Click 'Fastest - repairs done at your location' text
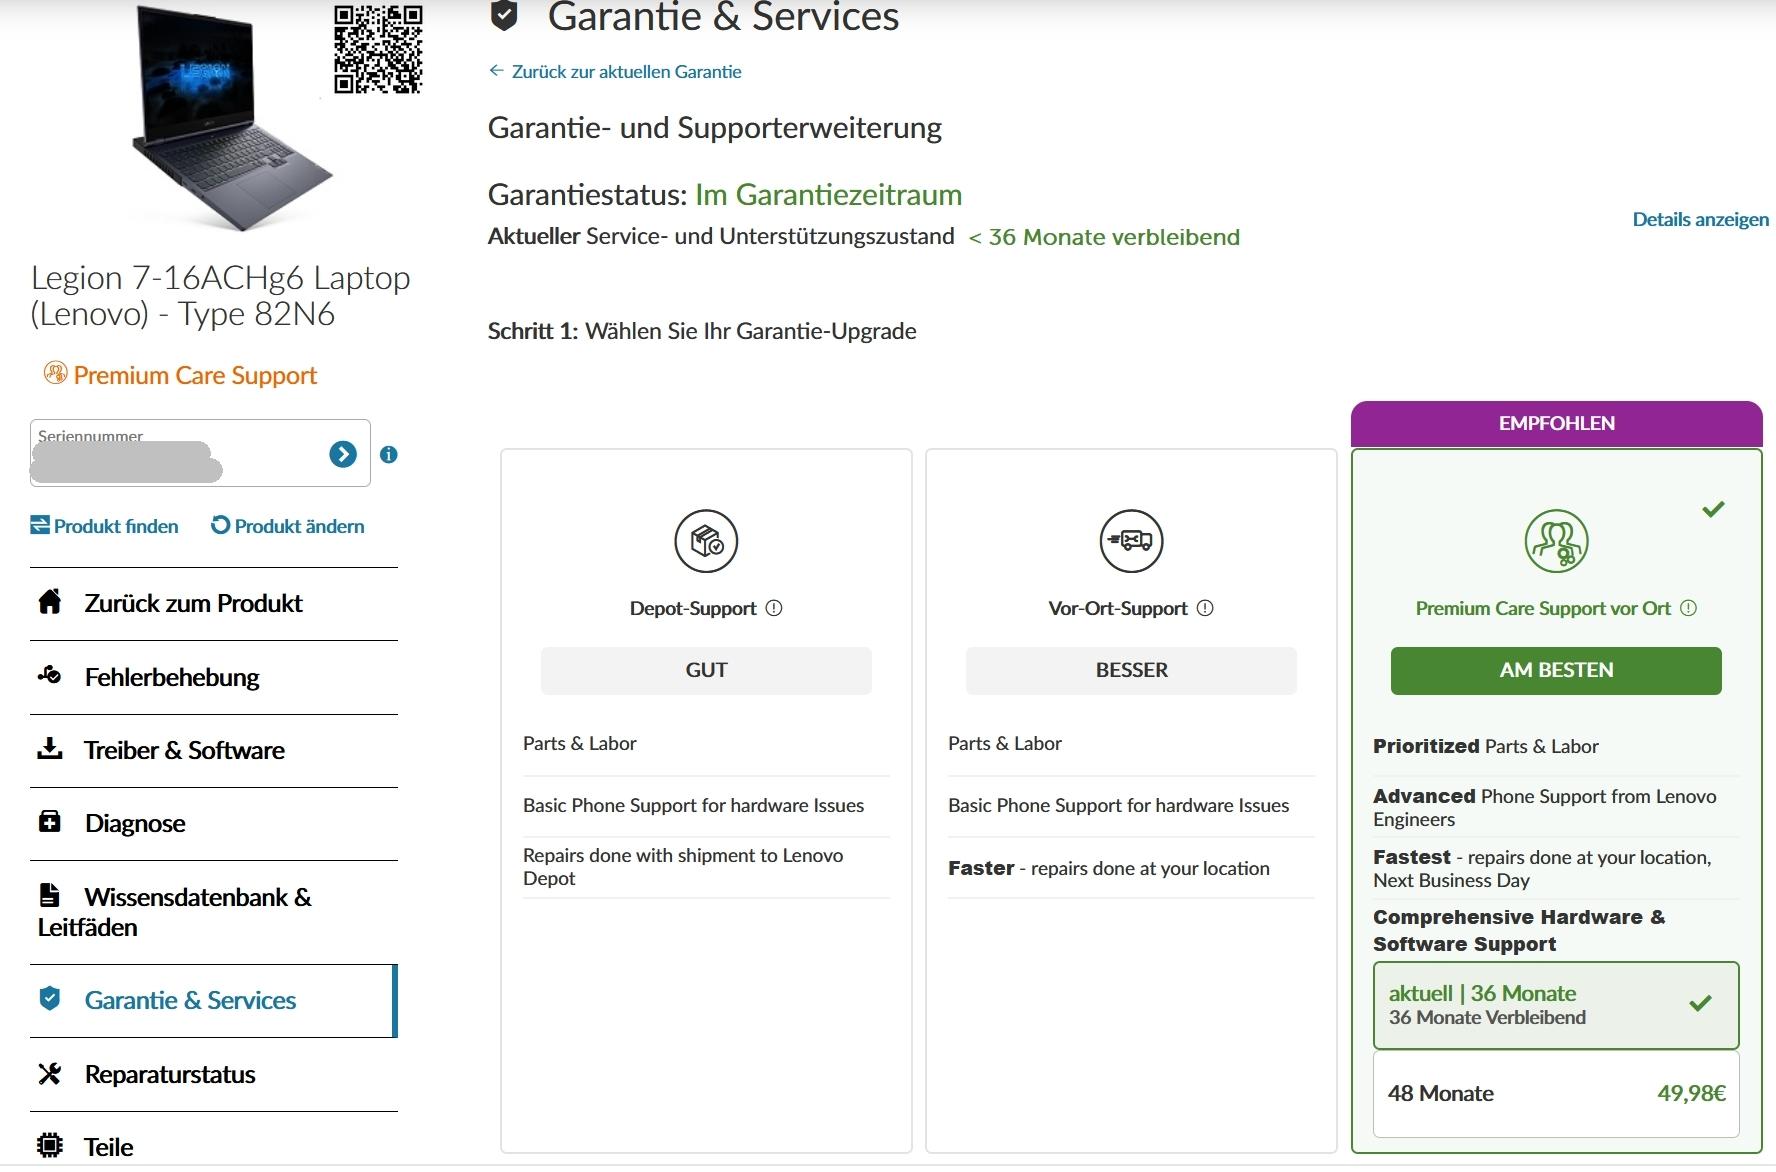The image size is (1776, 1172). click(x=1542, y=869)
